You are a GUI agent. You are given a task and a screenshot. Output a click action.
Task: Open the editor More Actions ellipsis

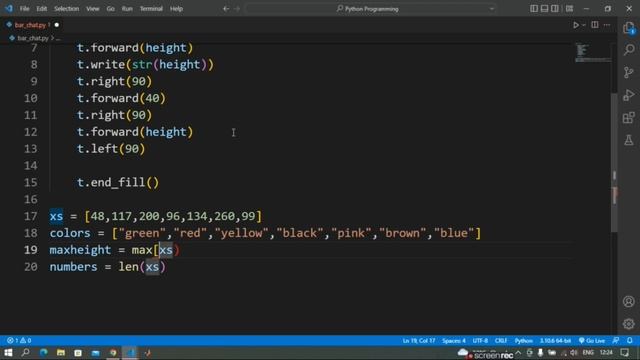point(607,25)
